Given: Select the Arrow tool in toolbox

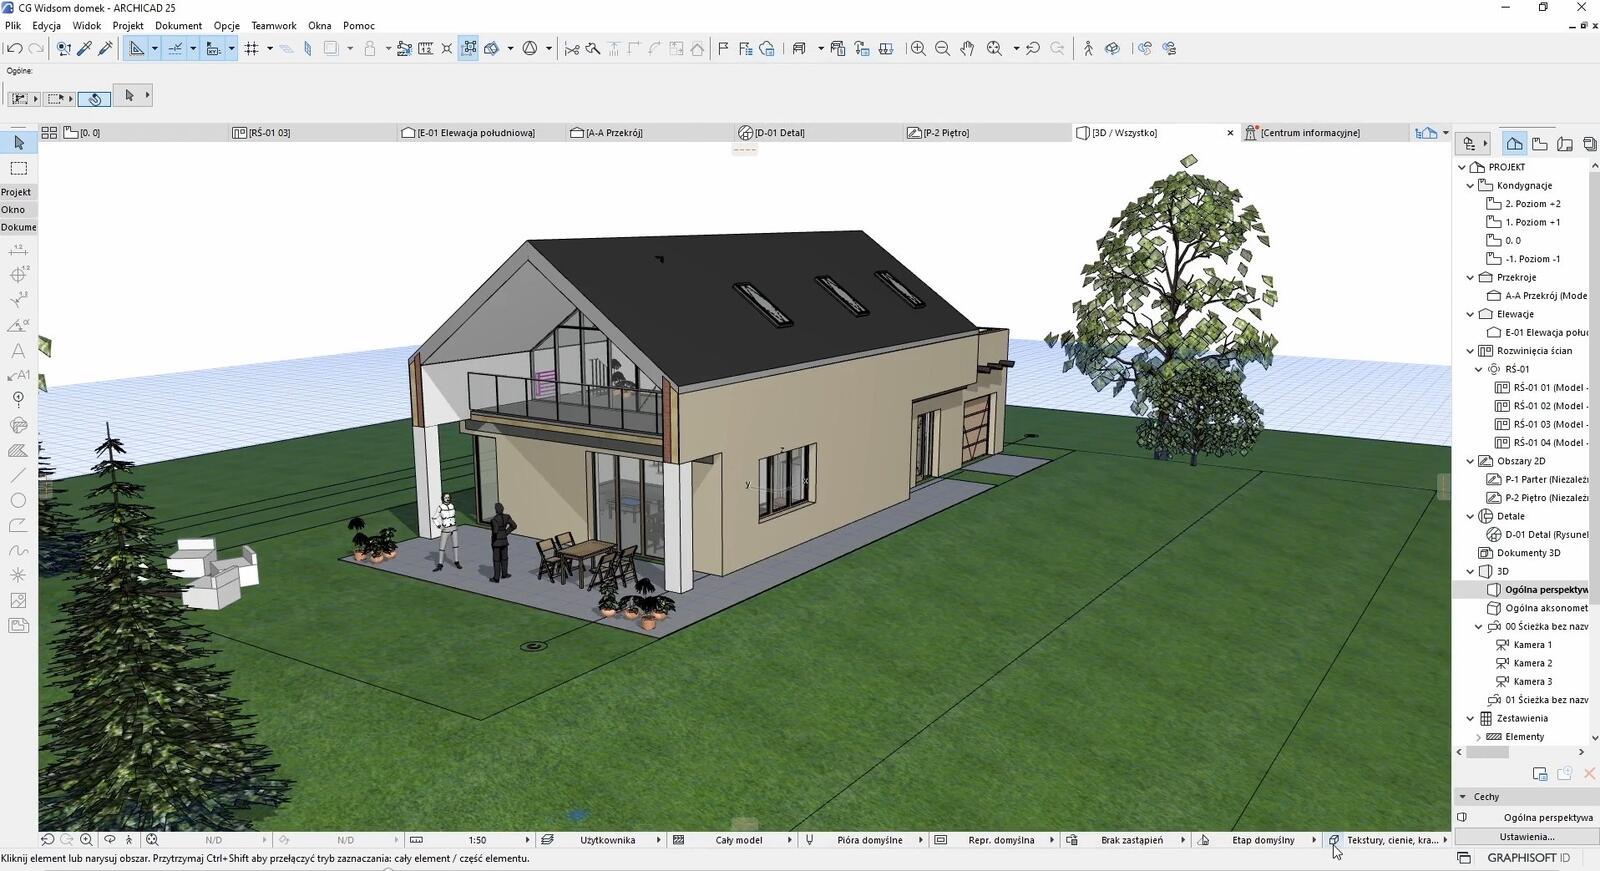Looking at the screenshot, I should click(x=18, y=143).
